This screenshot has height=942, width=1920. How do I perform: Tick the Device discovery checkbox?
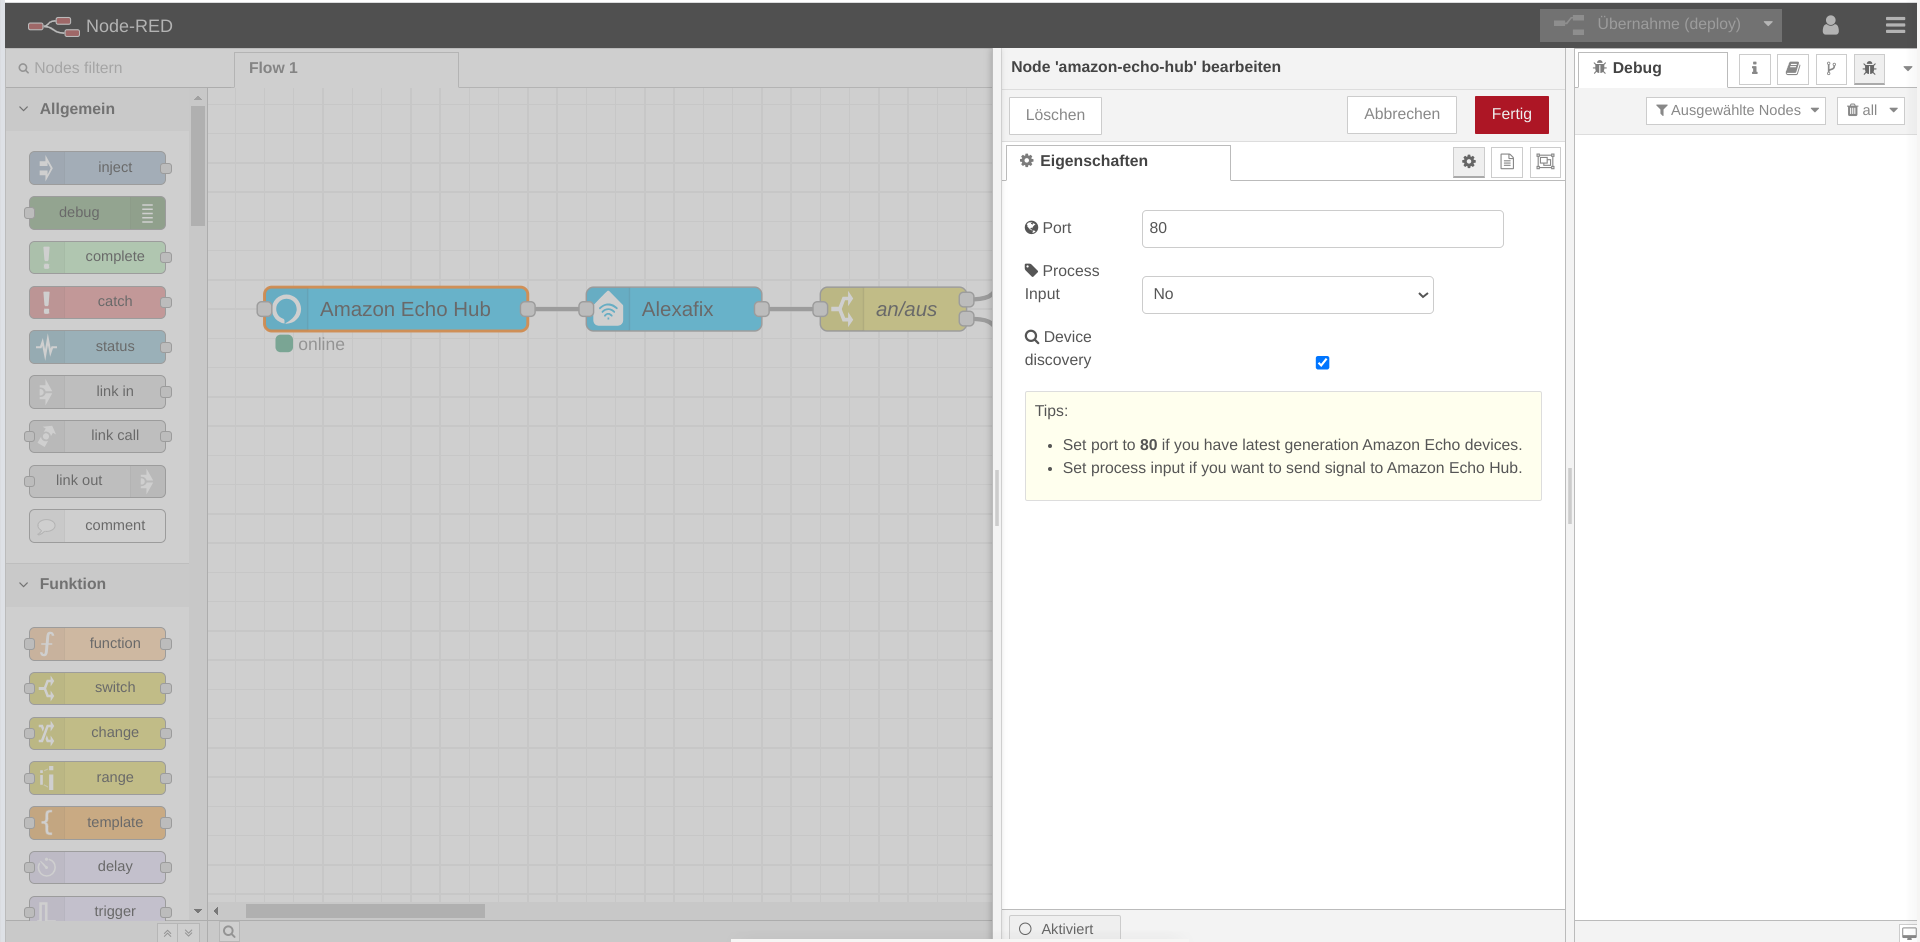tap(1322, 363)
